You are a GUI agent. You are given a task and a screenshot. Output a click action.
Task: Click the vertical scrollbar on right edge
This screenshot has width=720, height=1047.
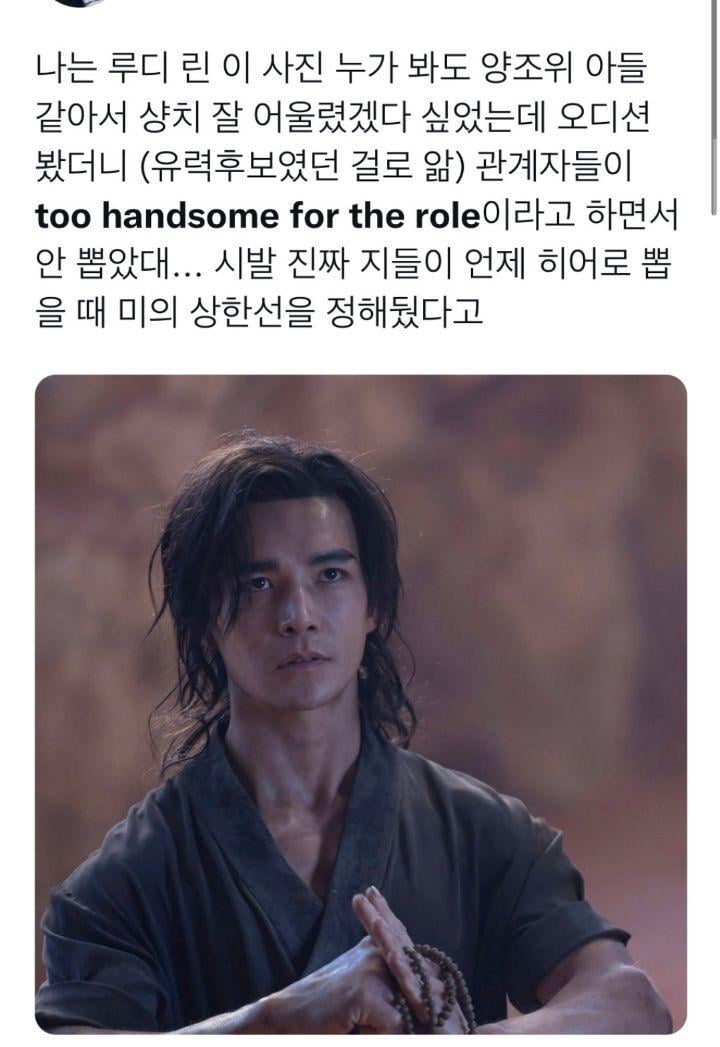[x=713, y=107]
